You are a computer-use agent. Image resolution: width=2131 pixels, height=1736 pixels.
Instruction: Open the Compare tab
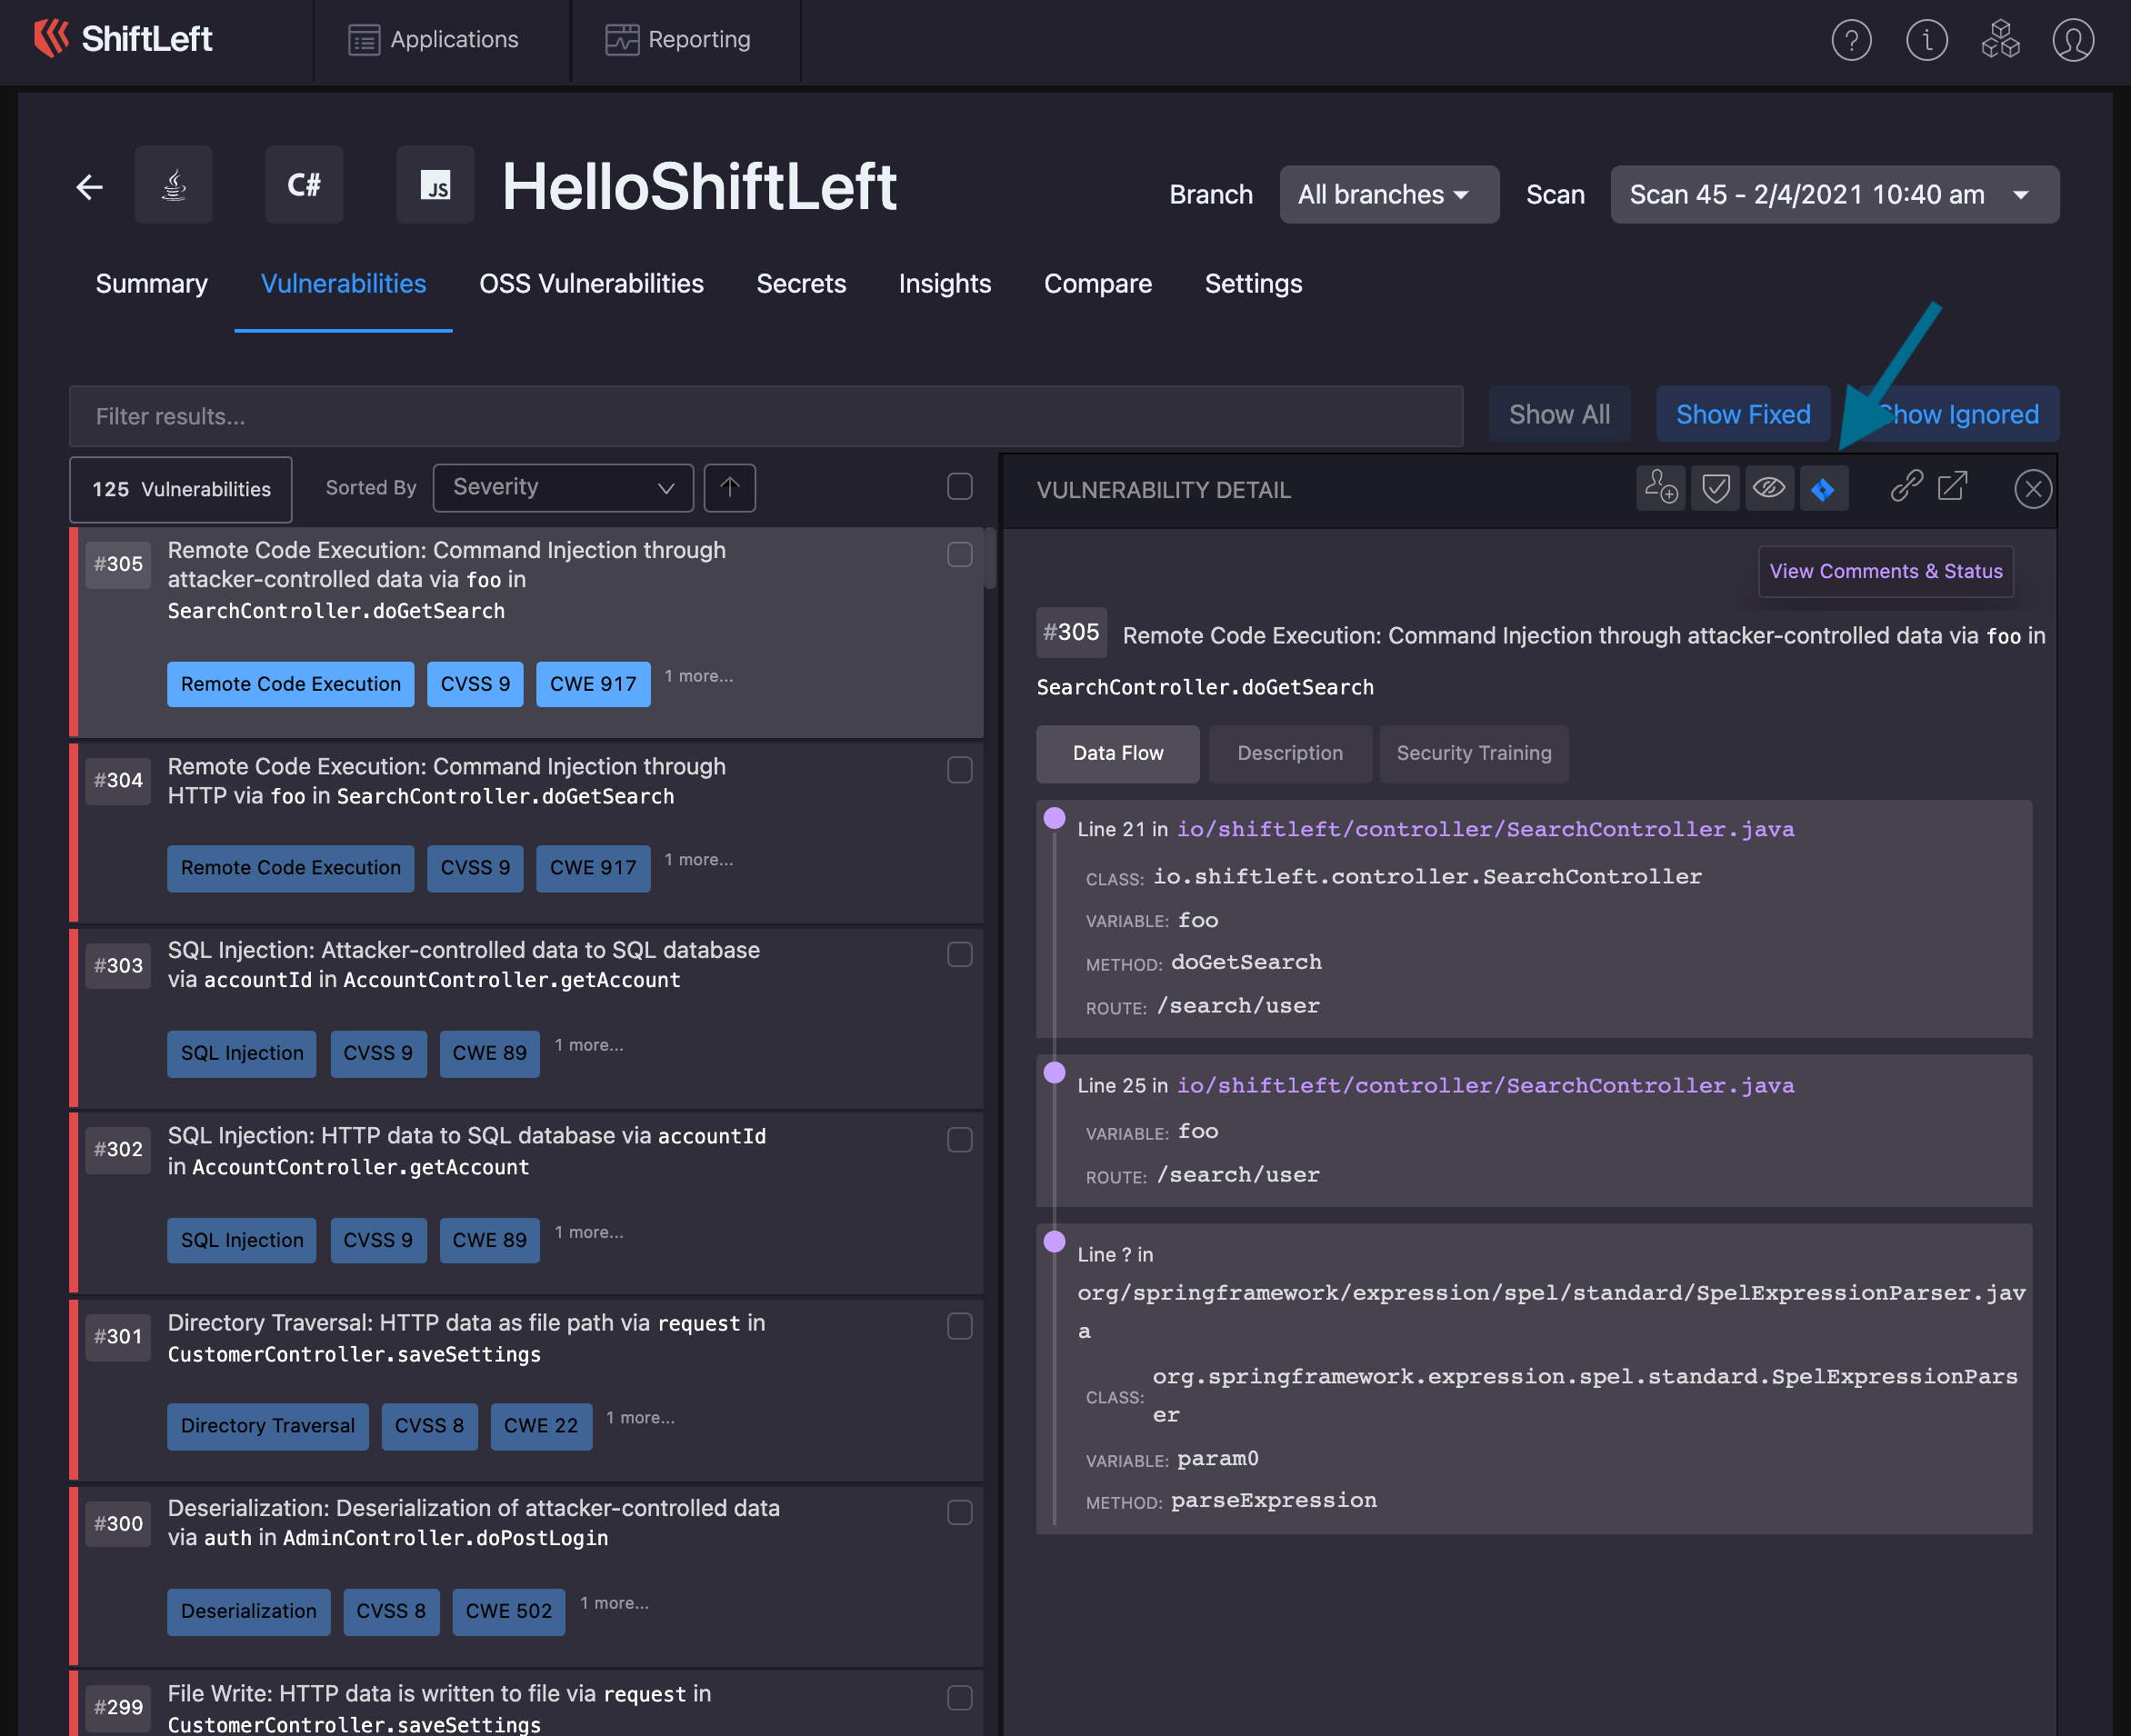pyautogui.click(x=1097, y=284)
